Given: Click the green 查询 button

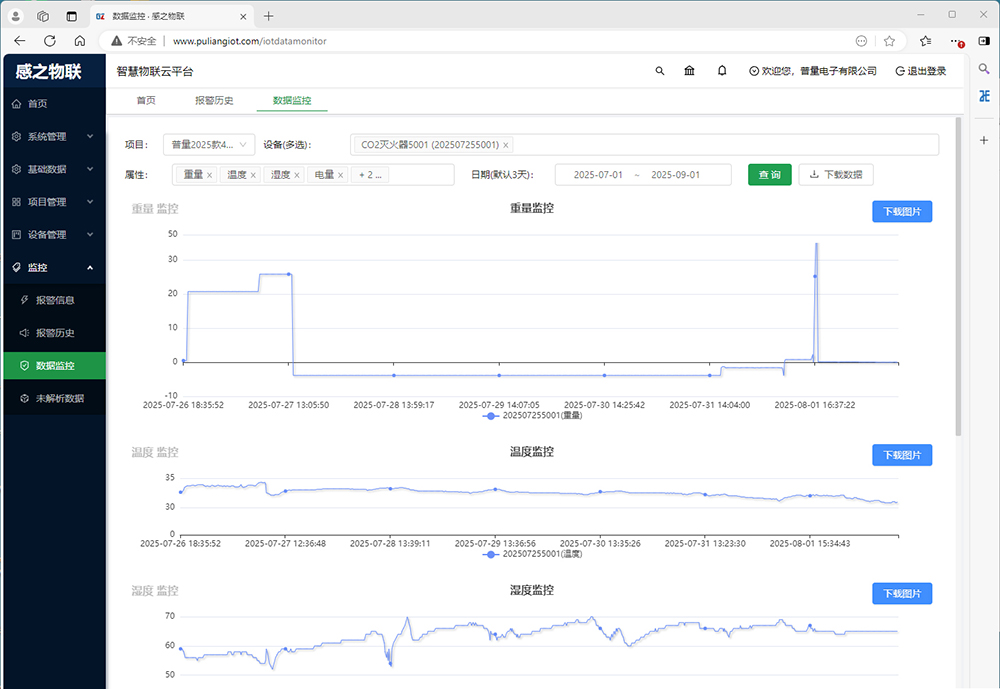Looking at the screenshot, I should click(x=769, y=175).
